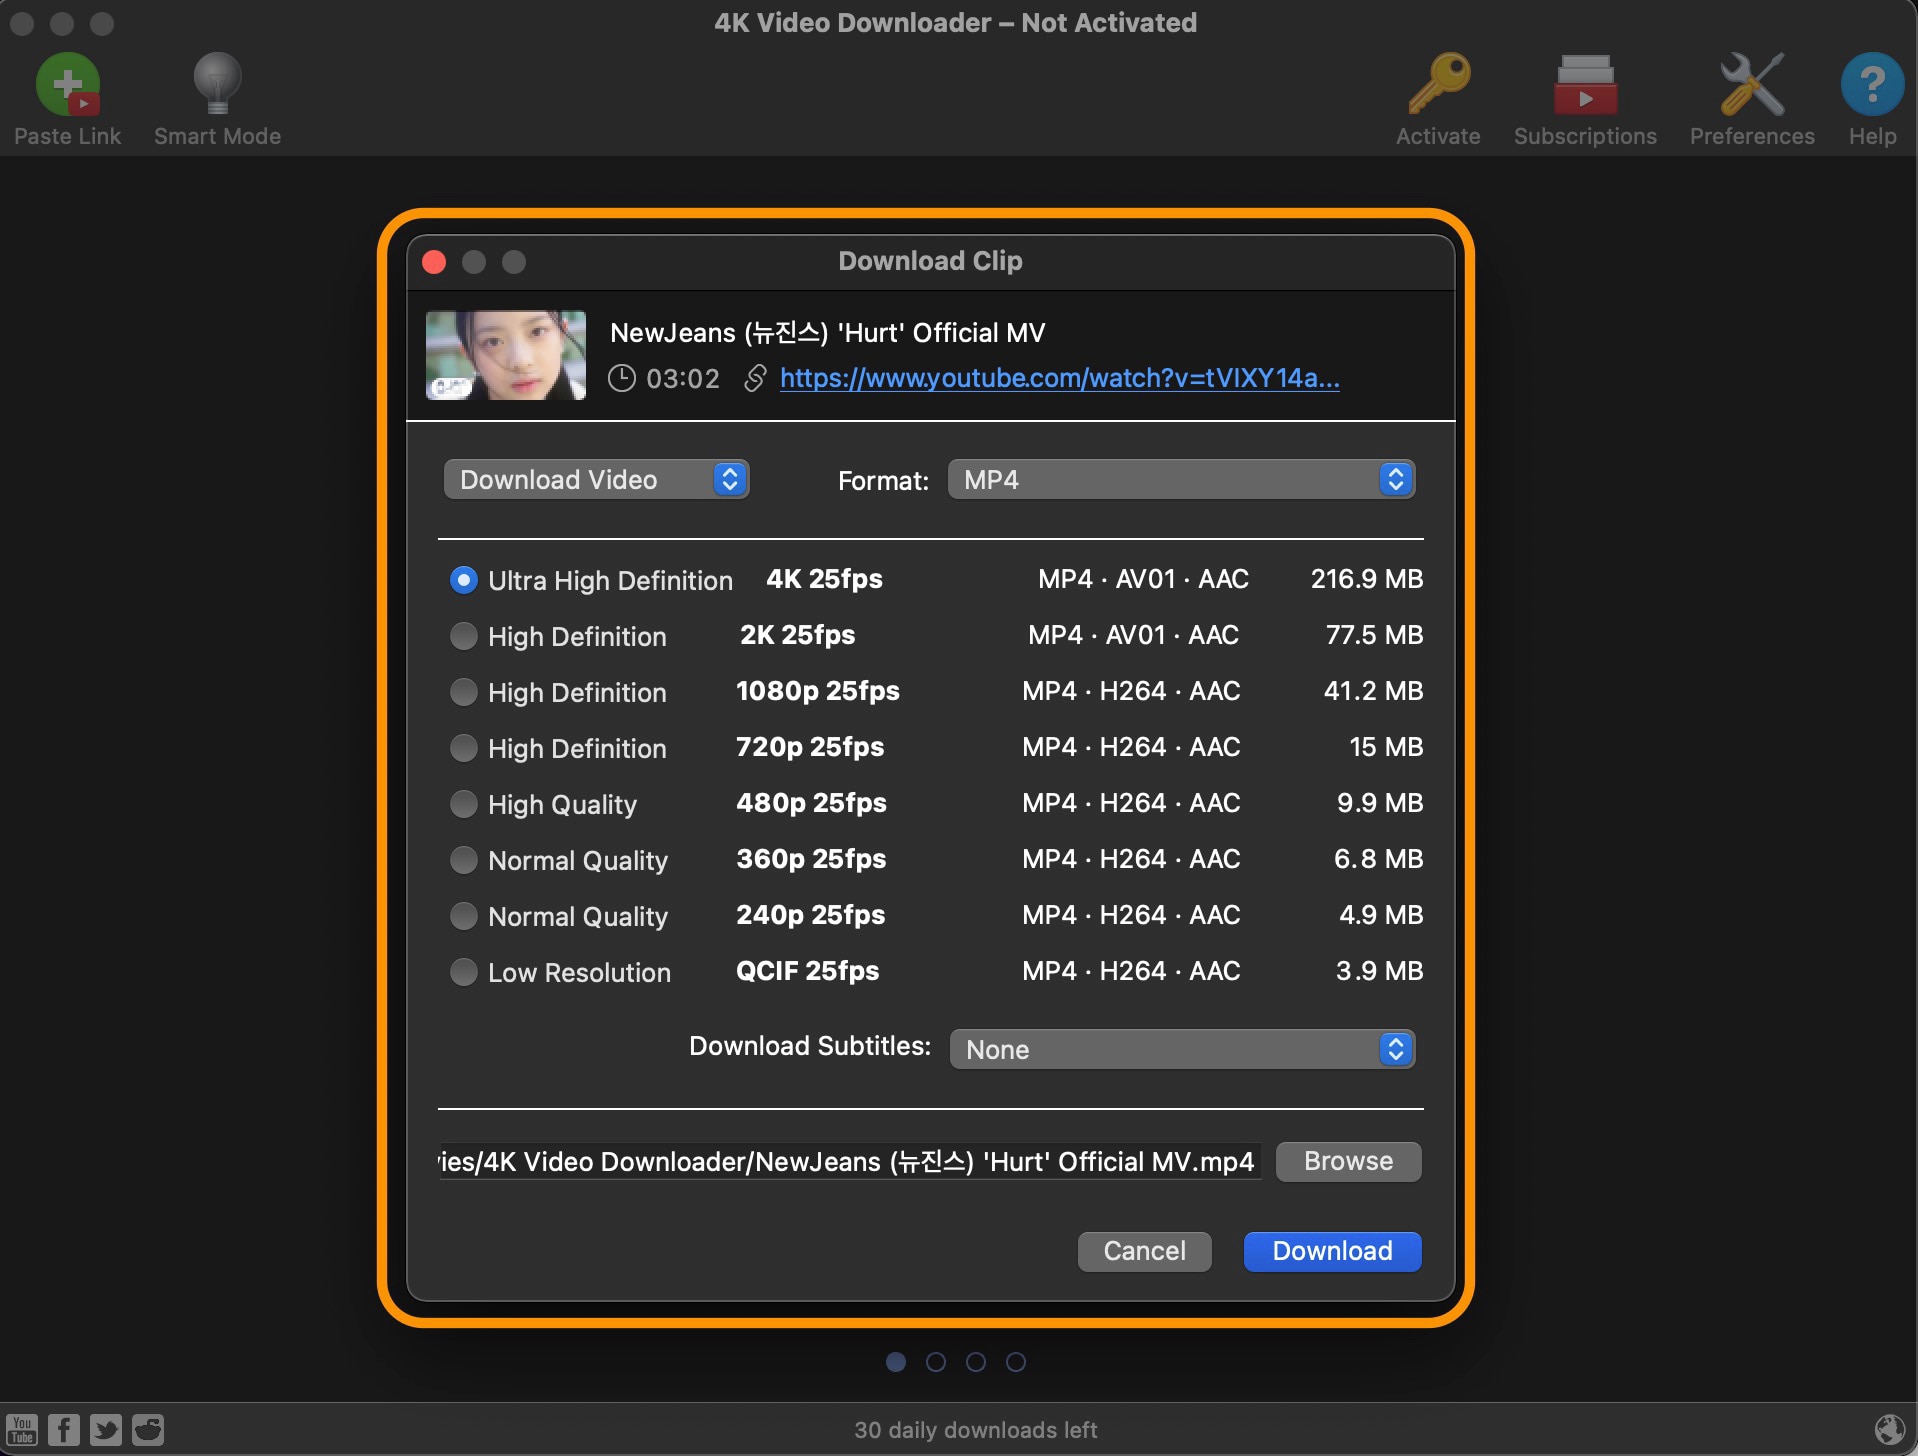Open the Download Video type dropdown

click(596, 480)
